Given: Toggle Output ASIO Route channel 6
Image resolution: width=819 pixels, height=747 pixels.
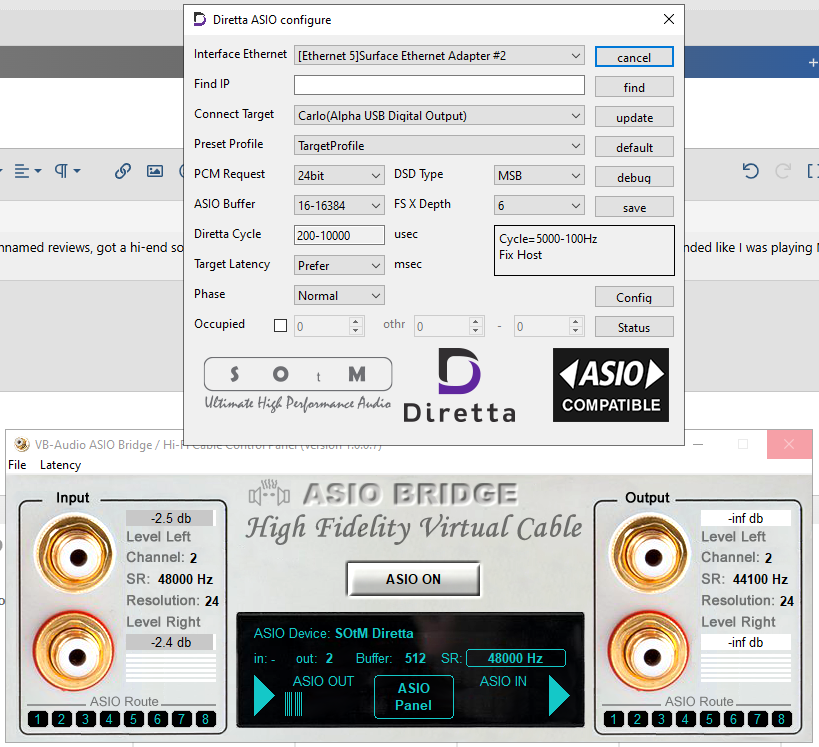Looking at the screenshot, I should point(733,719).
